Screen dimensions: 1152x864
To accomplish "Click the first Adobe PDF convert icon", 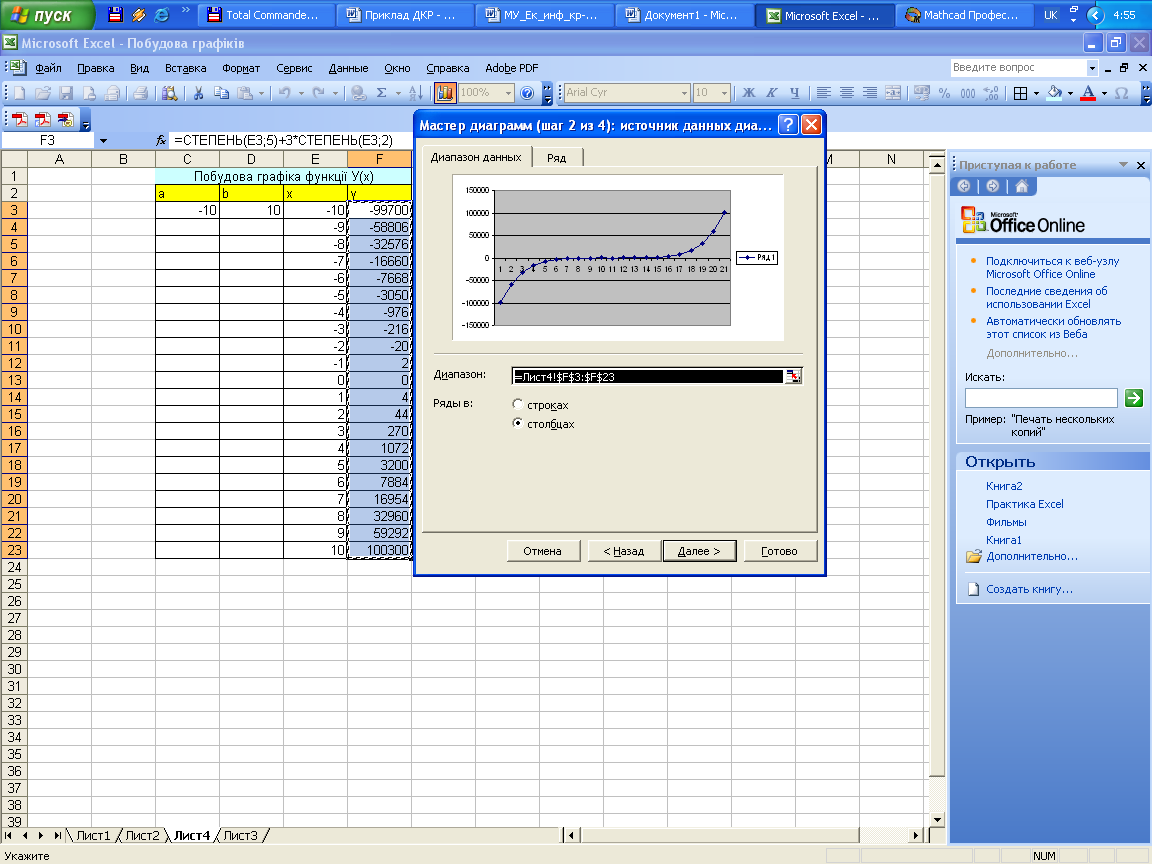I will point(19,119).
